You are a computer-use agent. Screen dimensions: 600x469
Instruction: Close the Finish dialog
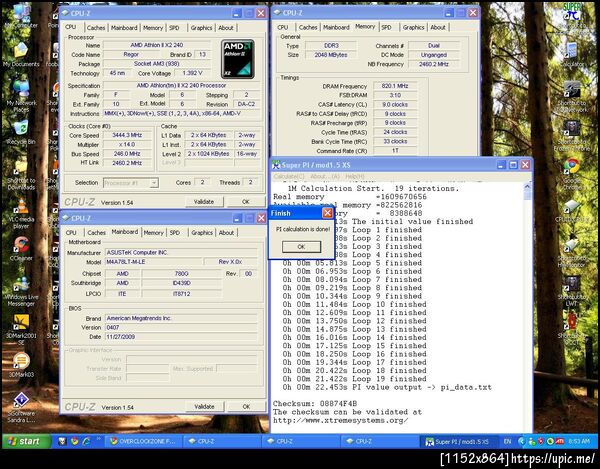point(327,213)
